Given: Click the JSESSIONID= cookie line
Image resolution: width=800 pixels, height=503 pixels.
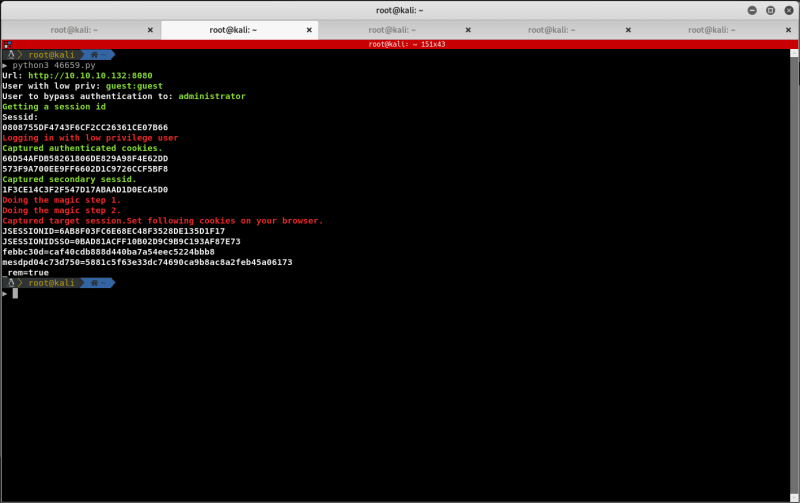Looking at the screenshot, I should click(x=113, y=231).
